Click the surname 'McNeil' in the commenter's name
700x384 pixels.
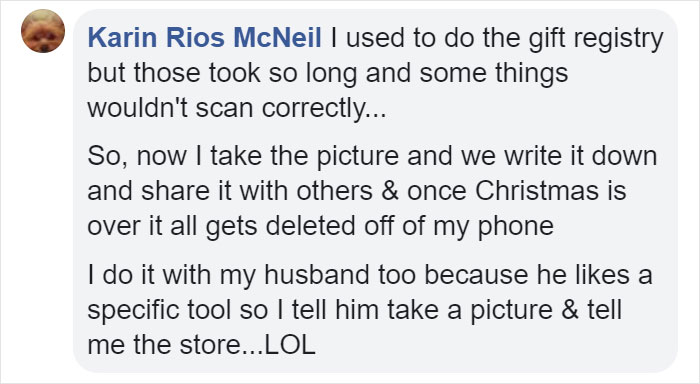[277, 38]
